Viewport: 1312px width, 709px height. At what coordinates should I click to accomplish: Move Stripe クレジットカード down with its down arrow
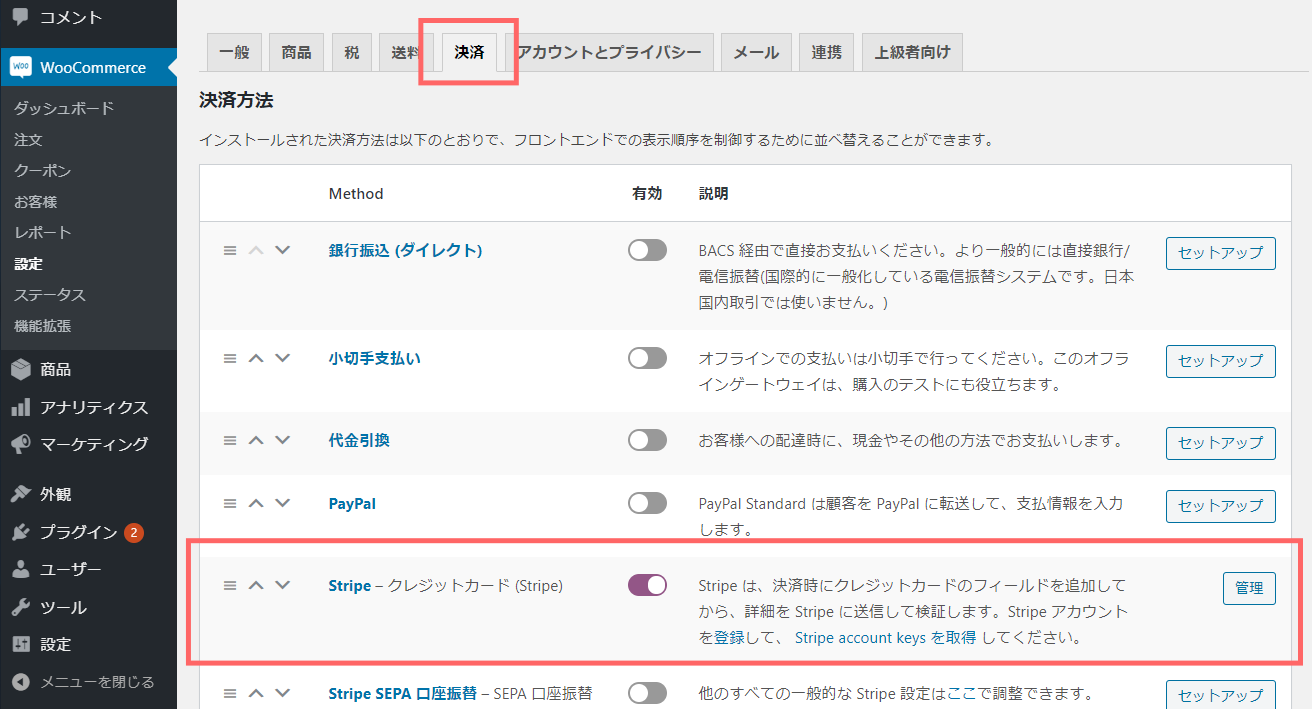coord(282,586)
